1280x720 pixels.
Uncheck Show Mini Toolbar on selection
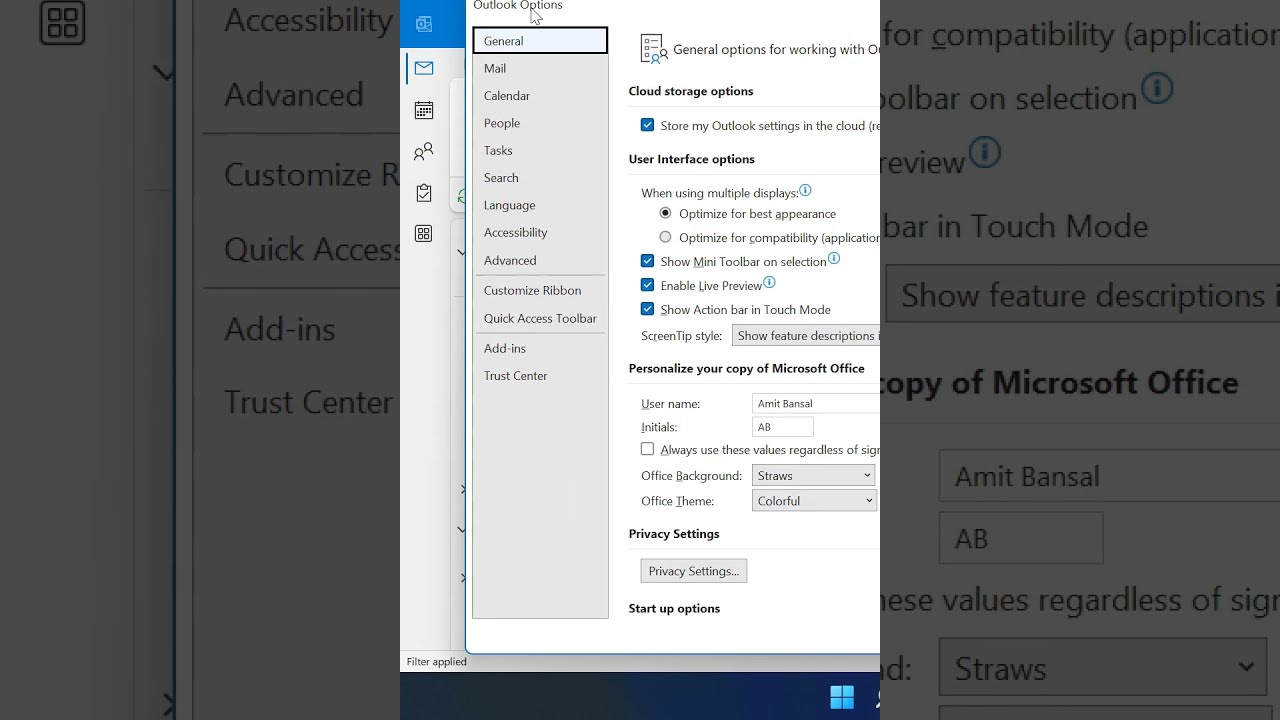[647, 261]
